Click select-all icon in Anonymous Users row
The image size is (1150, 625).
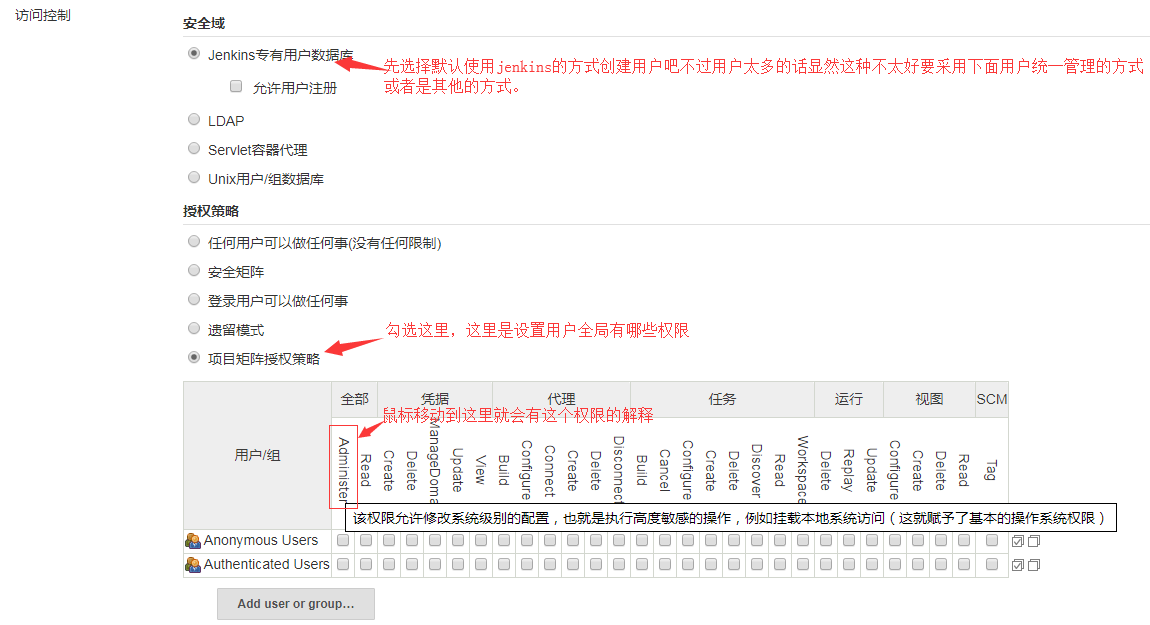pyautogui.click(x=1018, y=541)
